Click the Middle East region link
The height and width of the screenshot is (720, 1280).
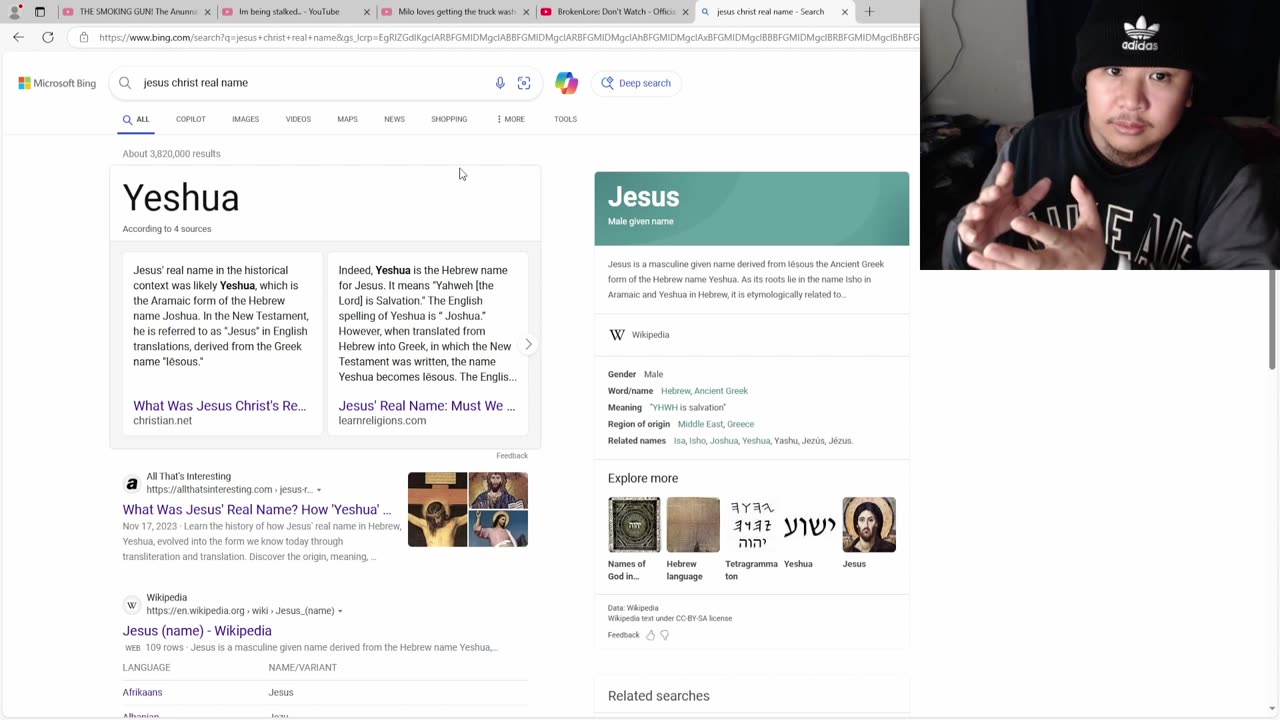(700, 424)
